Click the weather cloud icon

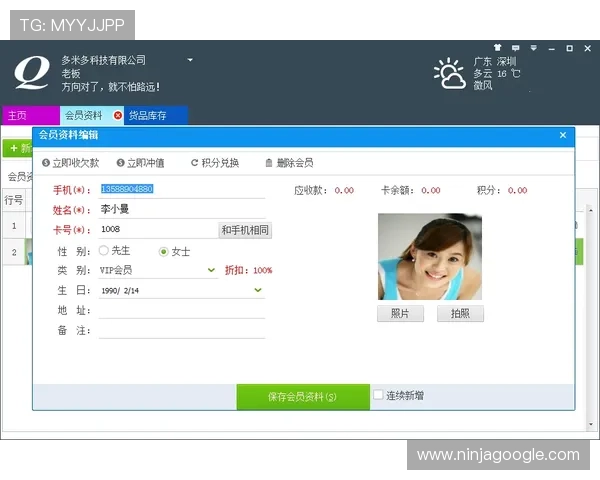tap(449, 73)
